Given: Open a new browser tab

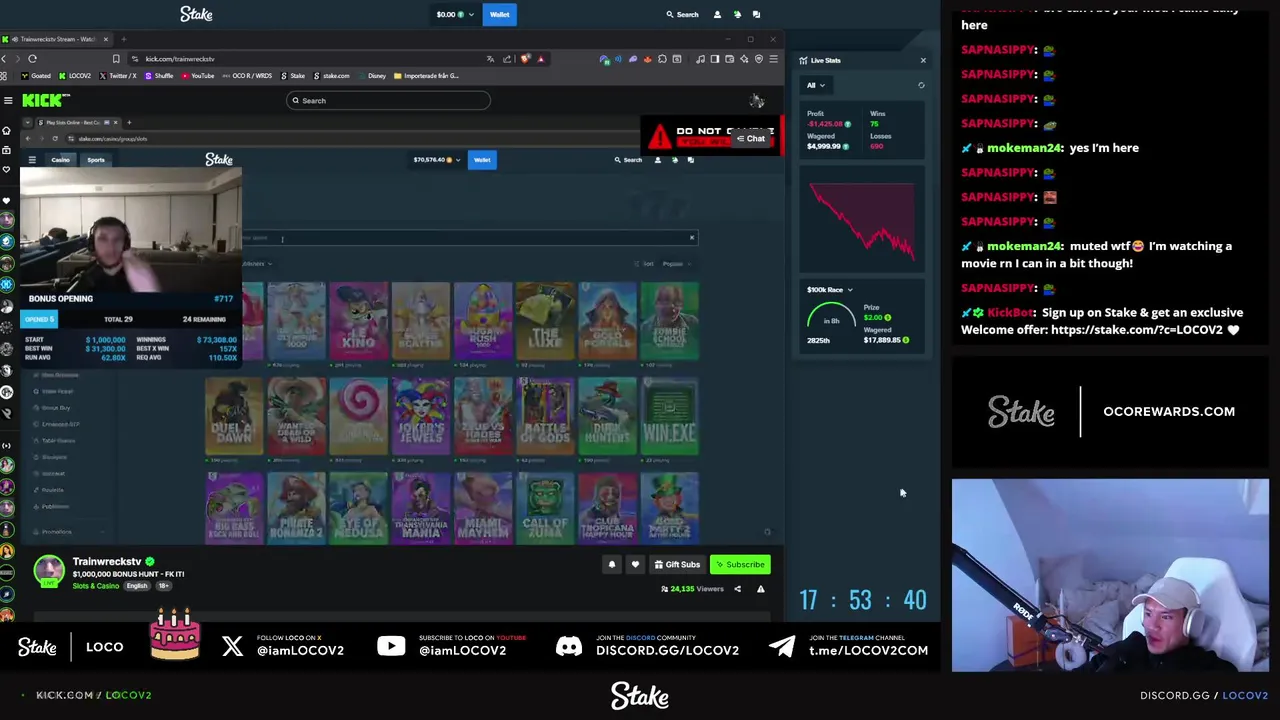Looking at the screenshot, I should (x=123, y=39).
